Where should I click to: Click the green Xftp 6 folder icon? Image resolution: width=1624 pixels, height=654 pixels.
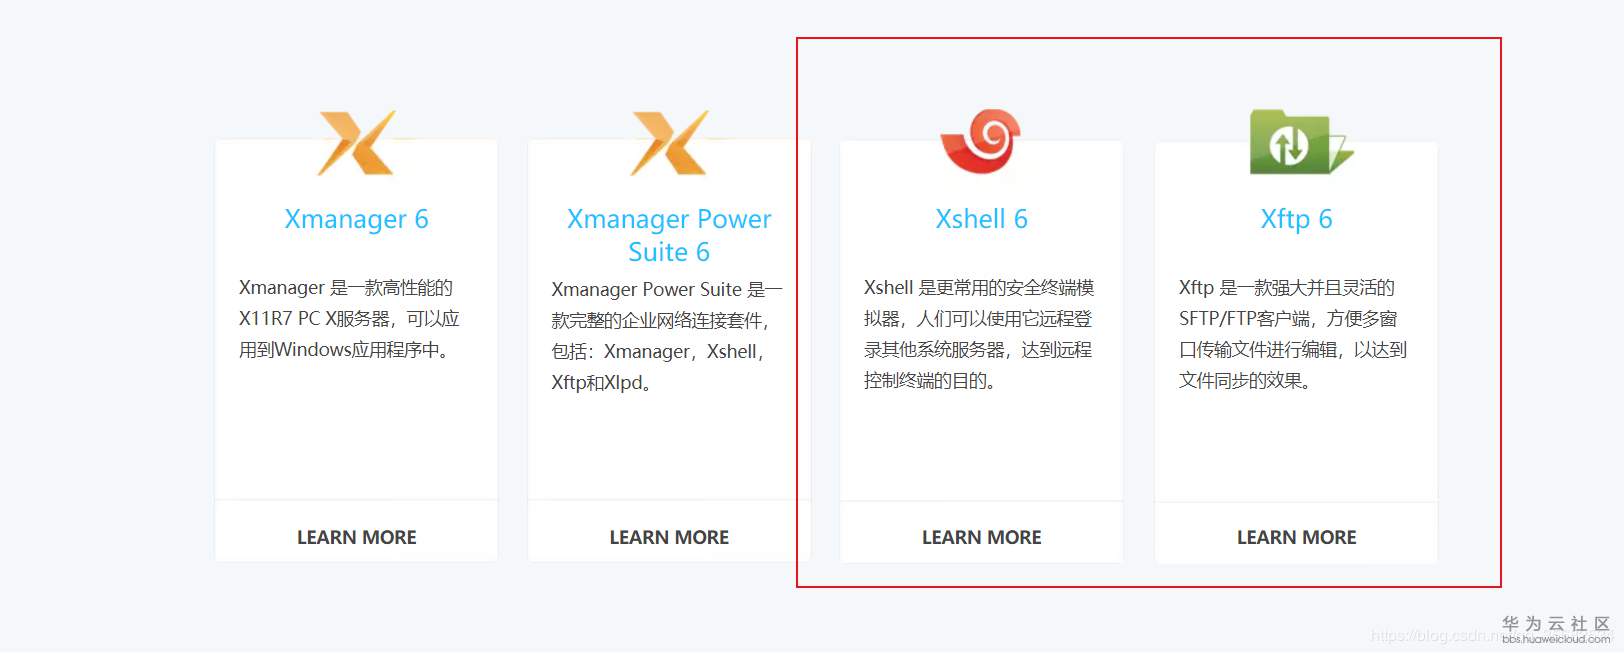pos(1300,142)
